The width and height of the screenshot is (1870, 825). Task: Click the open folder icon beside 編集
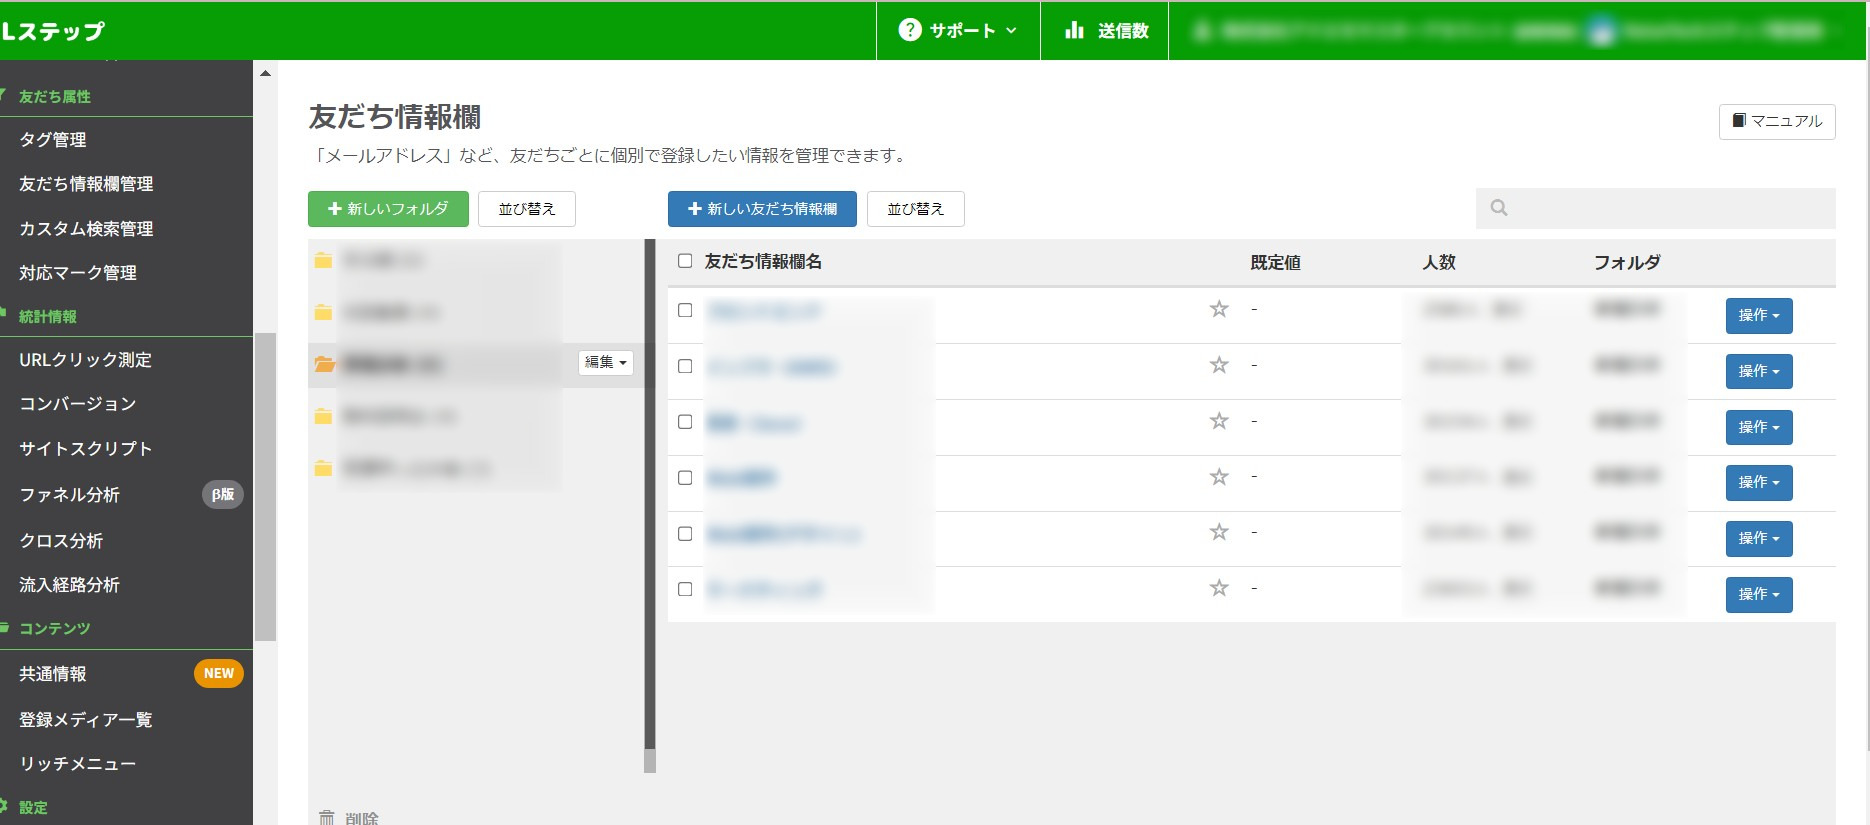[x=324, y=364]
